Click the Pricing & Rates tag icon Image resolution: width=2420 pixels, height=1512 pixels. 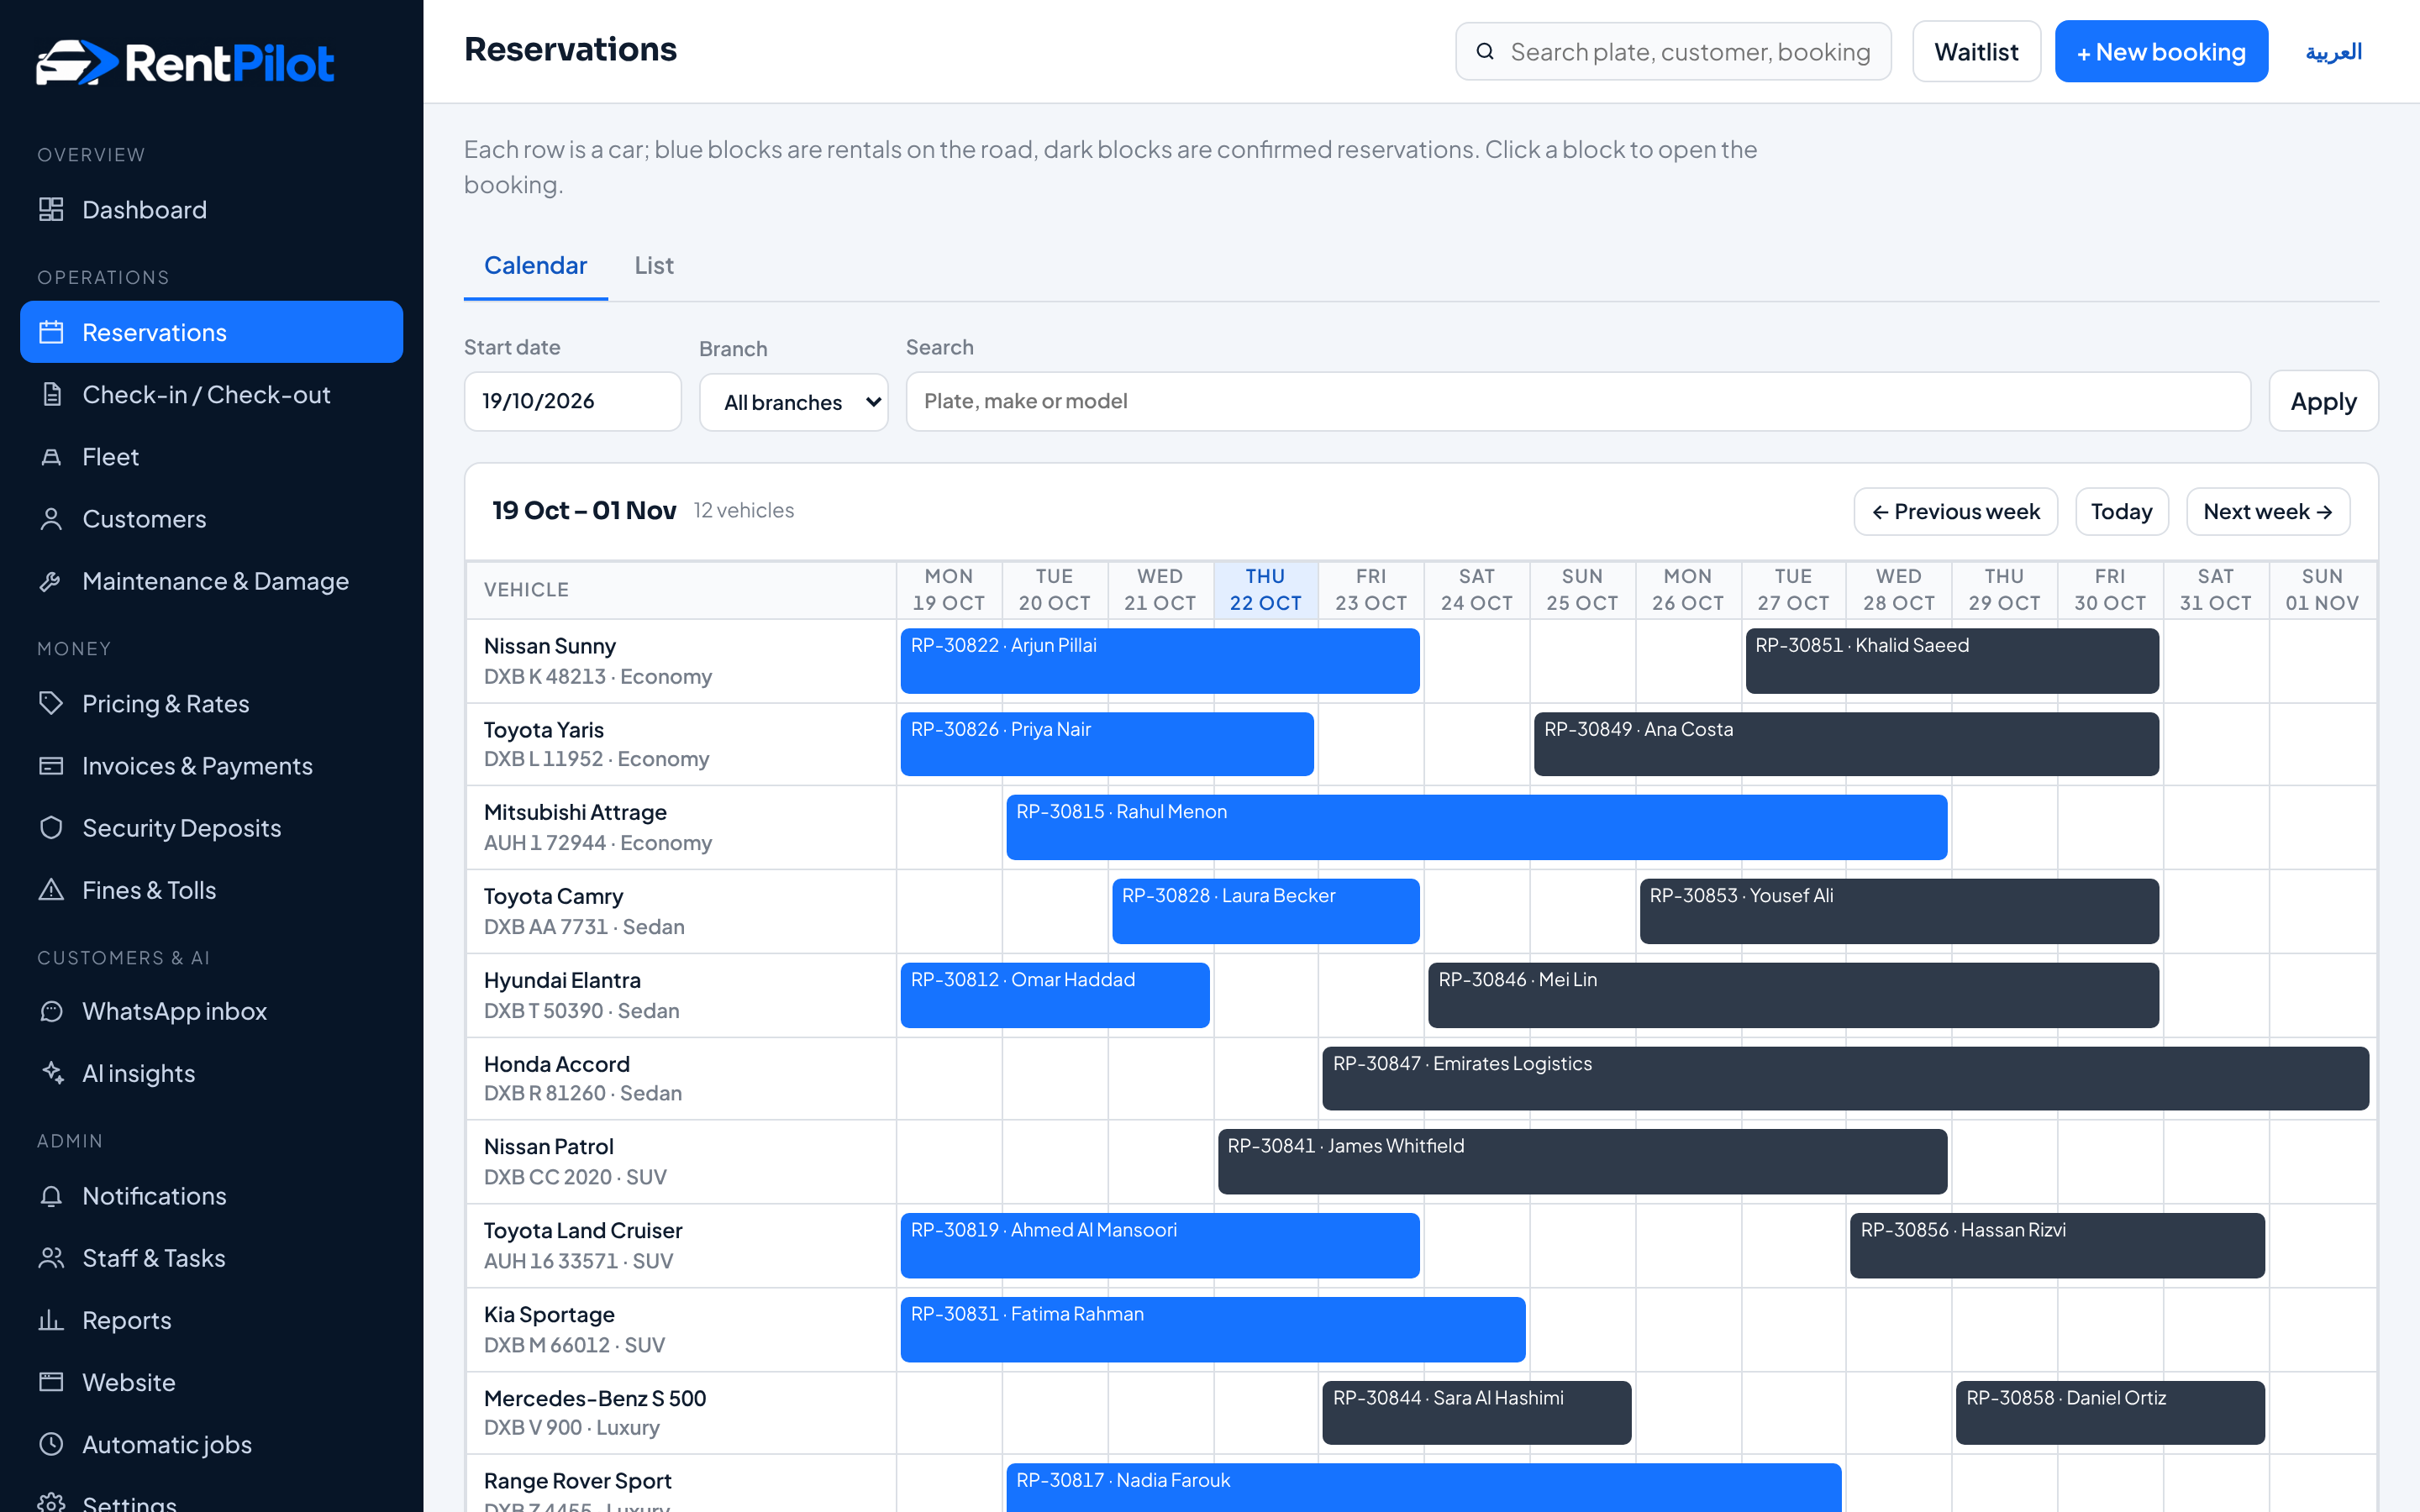click(51, 703)
